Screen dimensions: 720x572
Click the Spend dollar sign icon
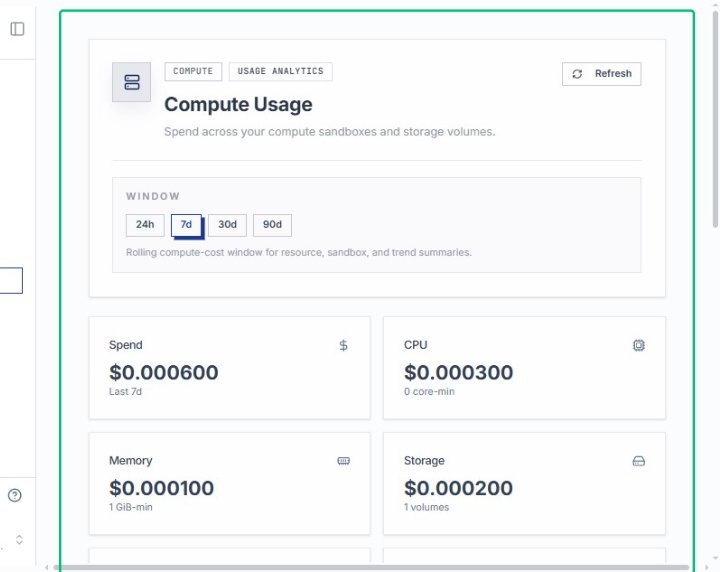coord(343,345)
